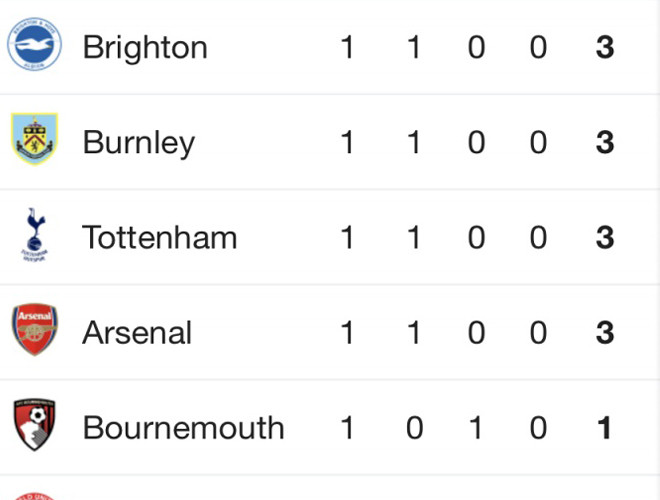Open the Bournemouth team name link

[x=183, y=427]
